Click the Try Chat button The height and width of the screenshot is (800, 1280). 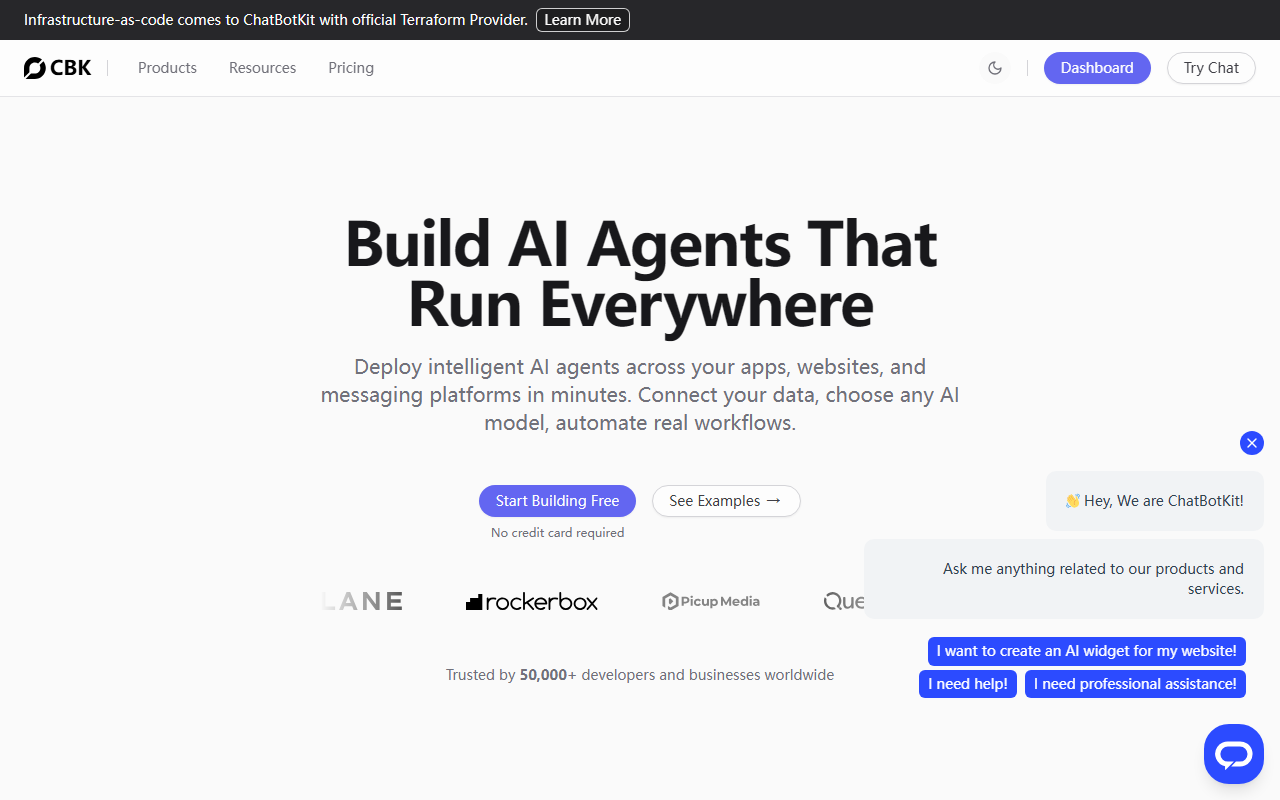coord(1211,68)
